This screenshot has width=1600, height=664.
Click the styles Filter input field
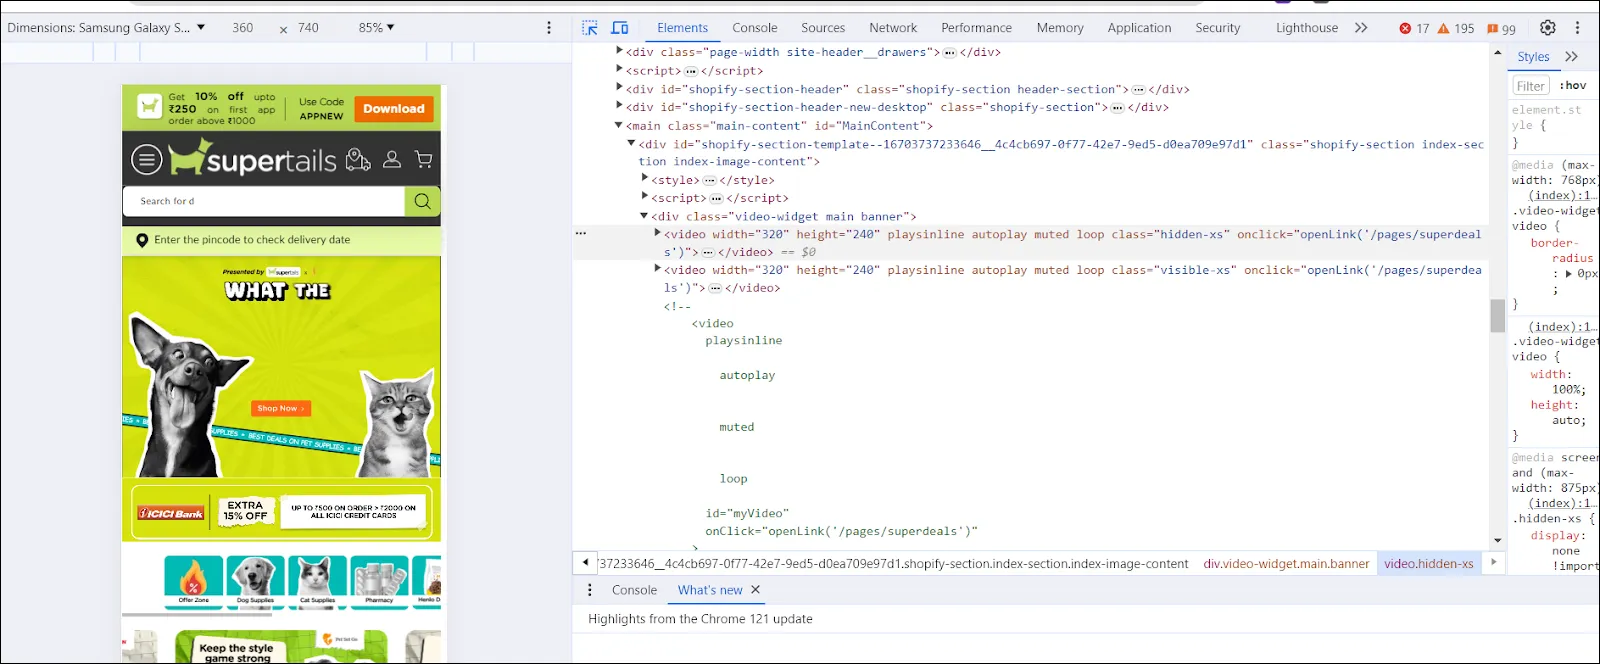[1531, 86]
